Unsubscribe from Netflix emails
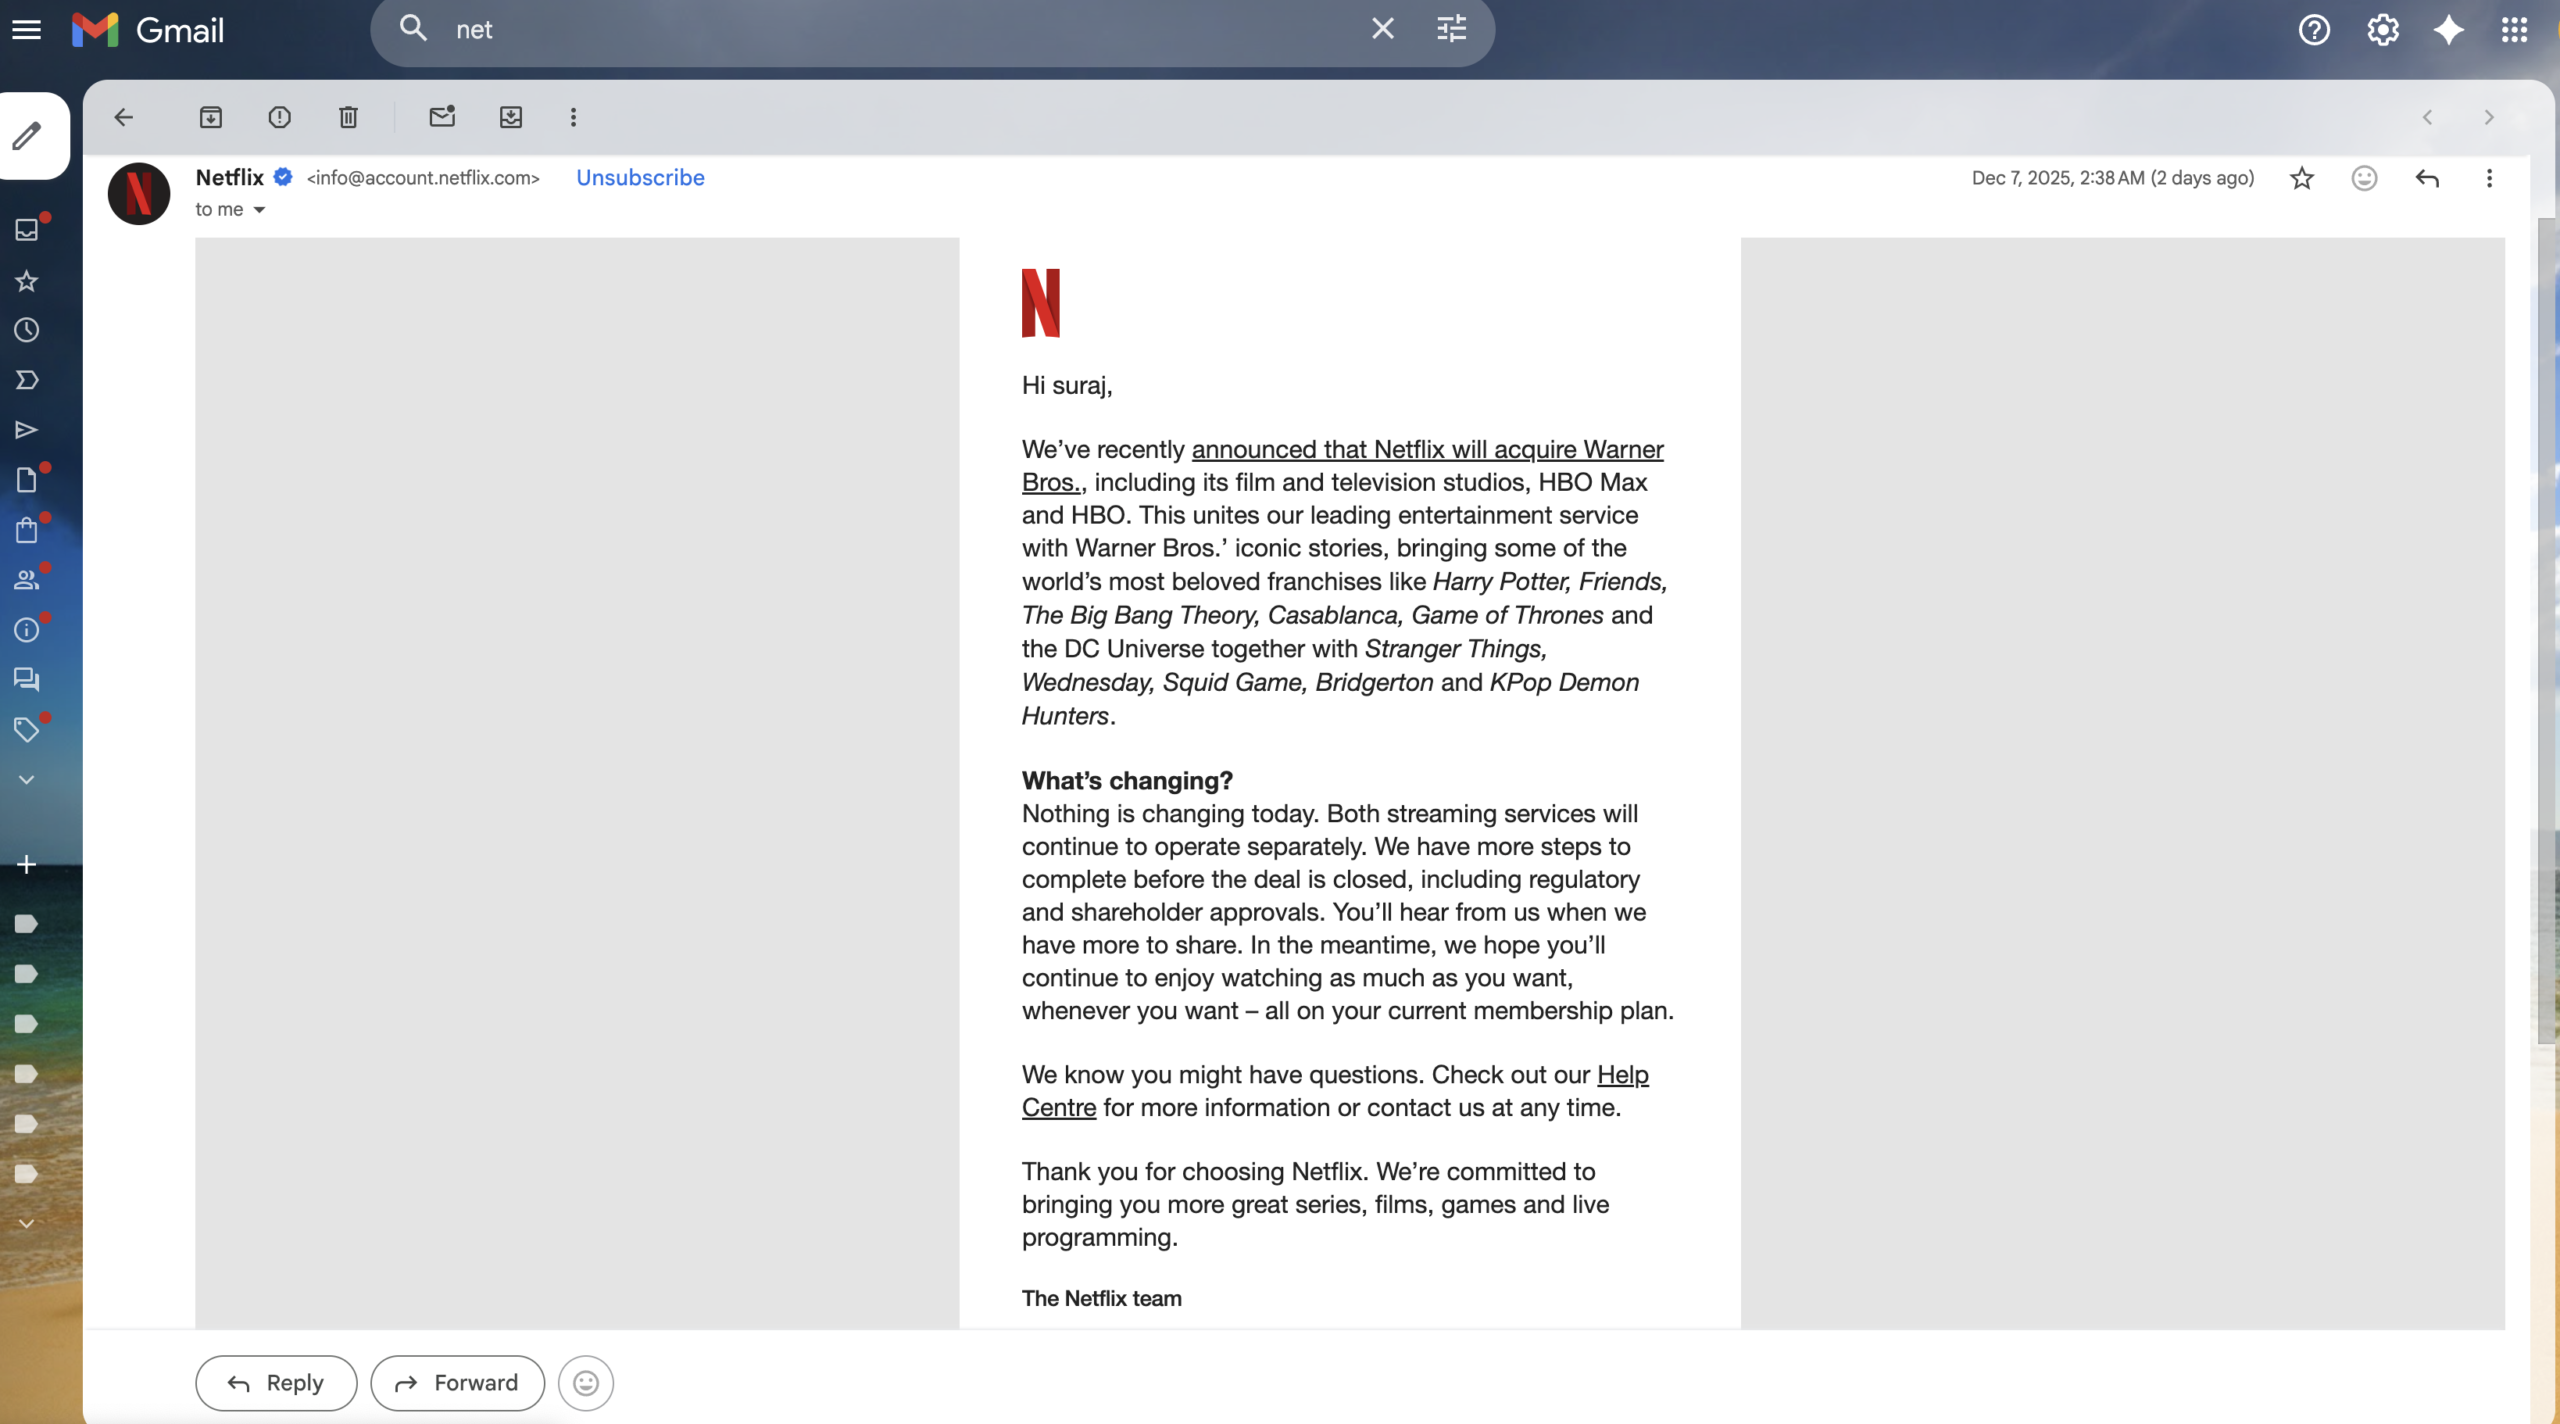Screen dimensions: 2560x1424 tap(640, 178)
